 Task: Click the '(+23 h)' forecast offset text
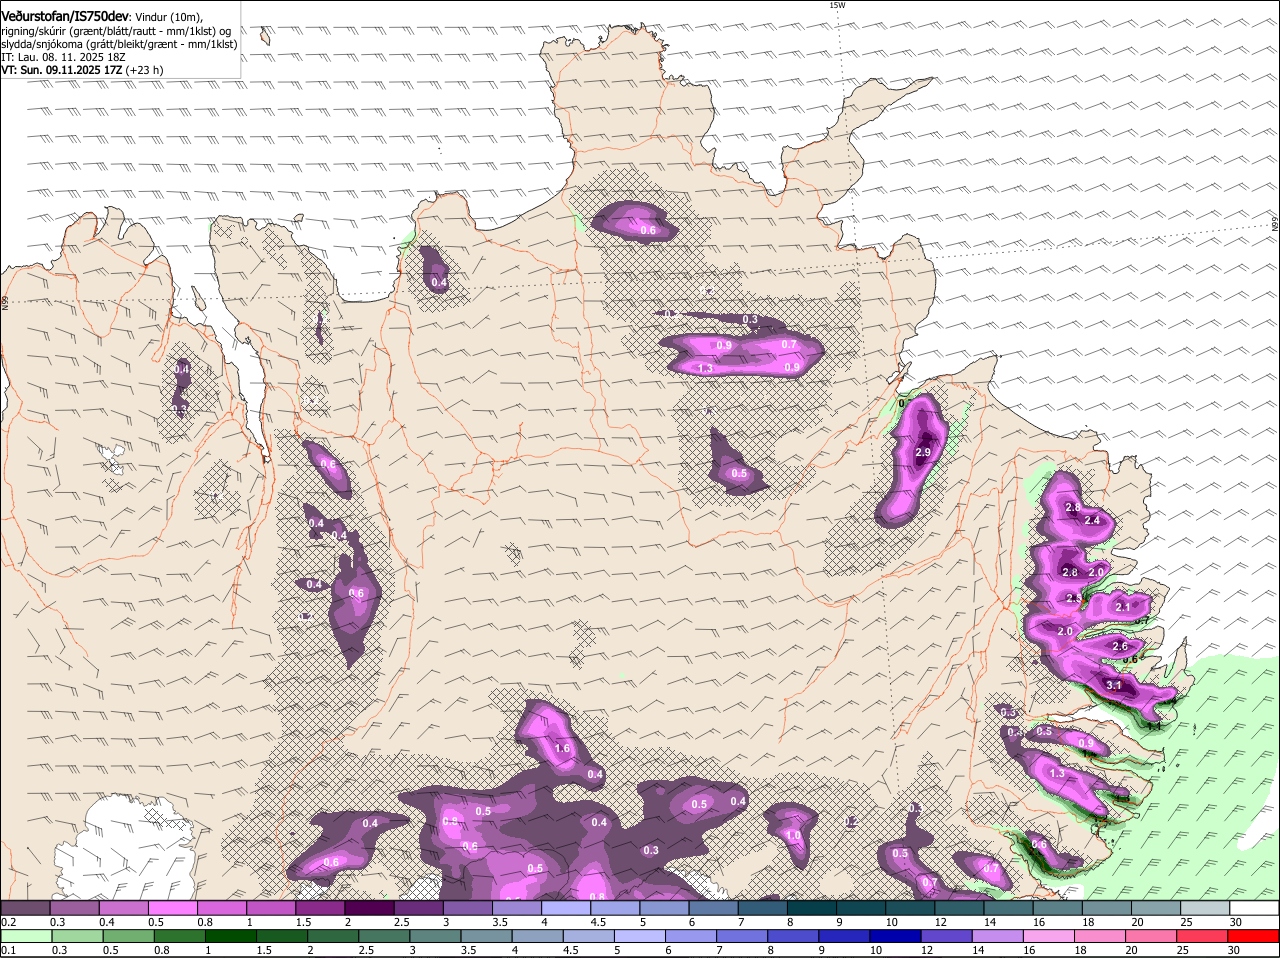tap(145, 71)
